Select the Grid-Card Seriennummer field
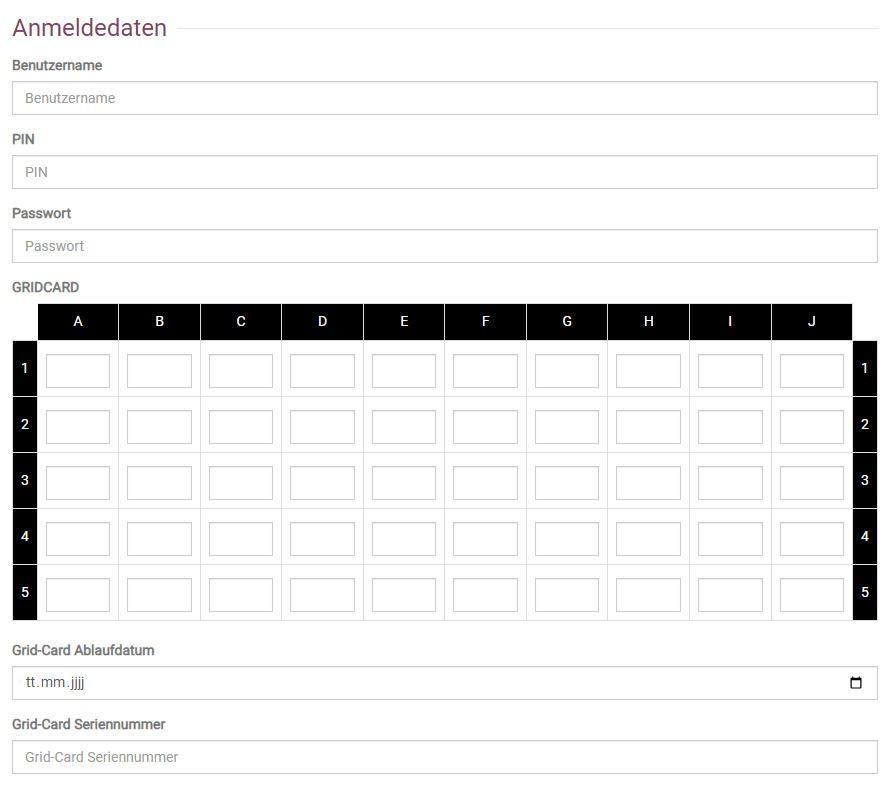This screenshot has width=885, height=793. click(x=444, y=757)
